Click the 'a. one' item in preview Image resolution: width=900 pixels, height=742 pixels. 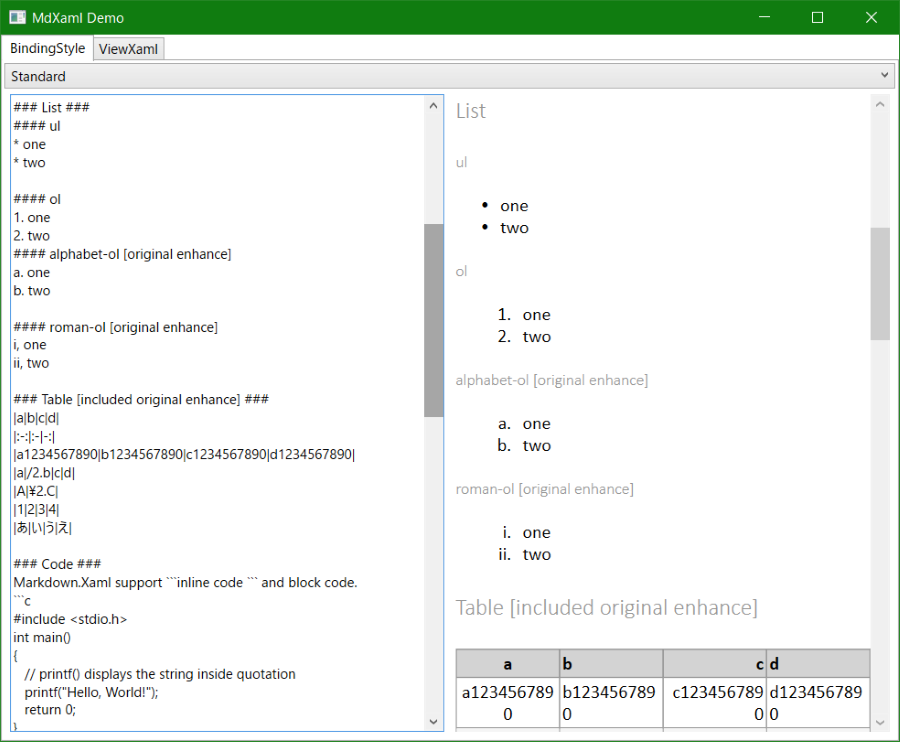pyautogui.click(x=524, y=424)
